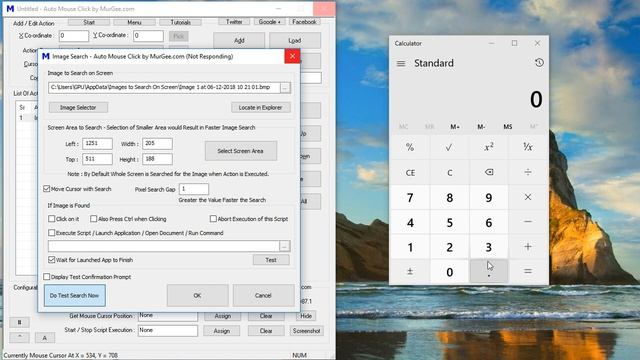Click the Google + button in main window

(x=269, y=22)
